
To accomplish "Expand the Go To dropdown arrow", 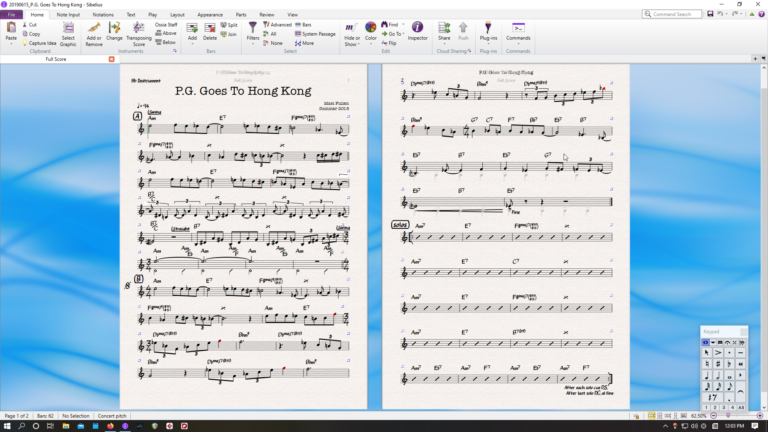I will click(x=403, y=34).
